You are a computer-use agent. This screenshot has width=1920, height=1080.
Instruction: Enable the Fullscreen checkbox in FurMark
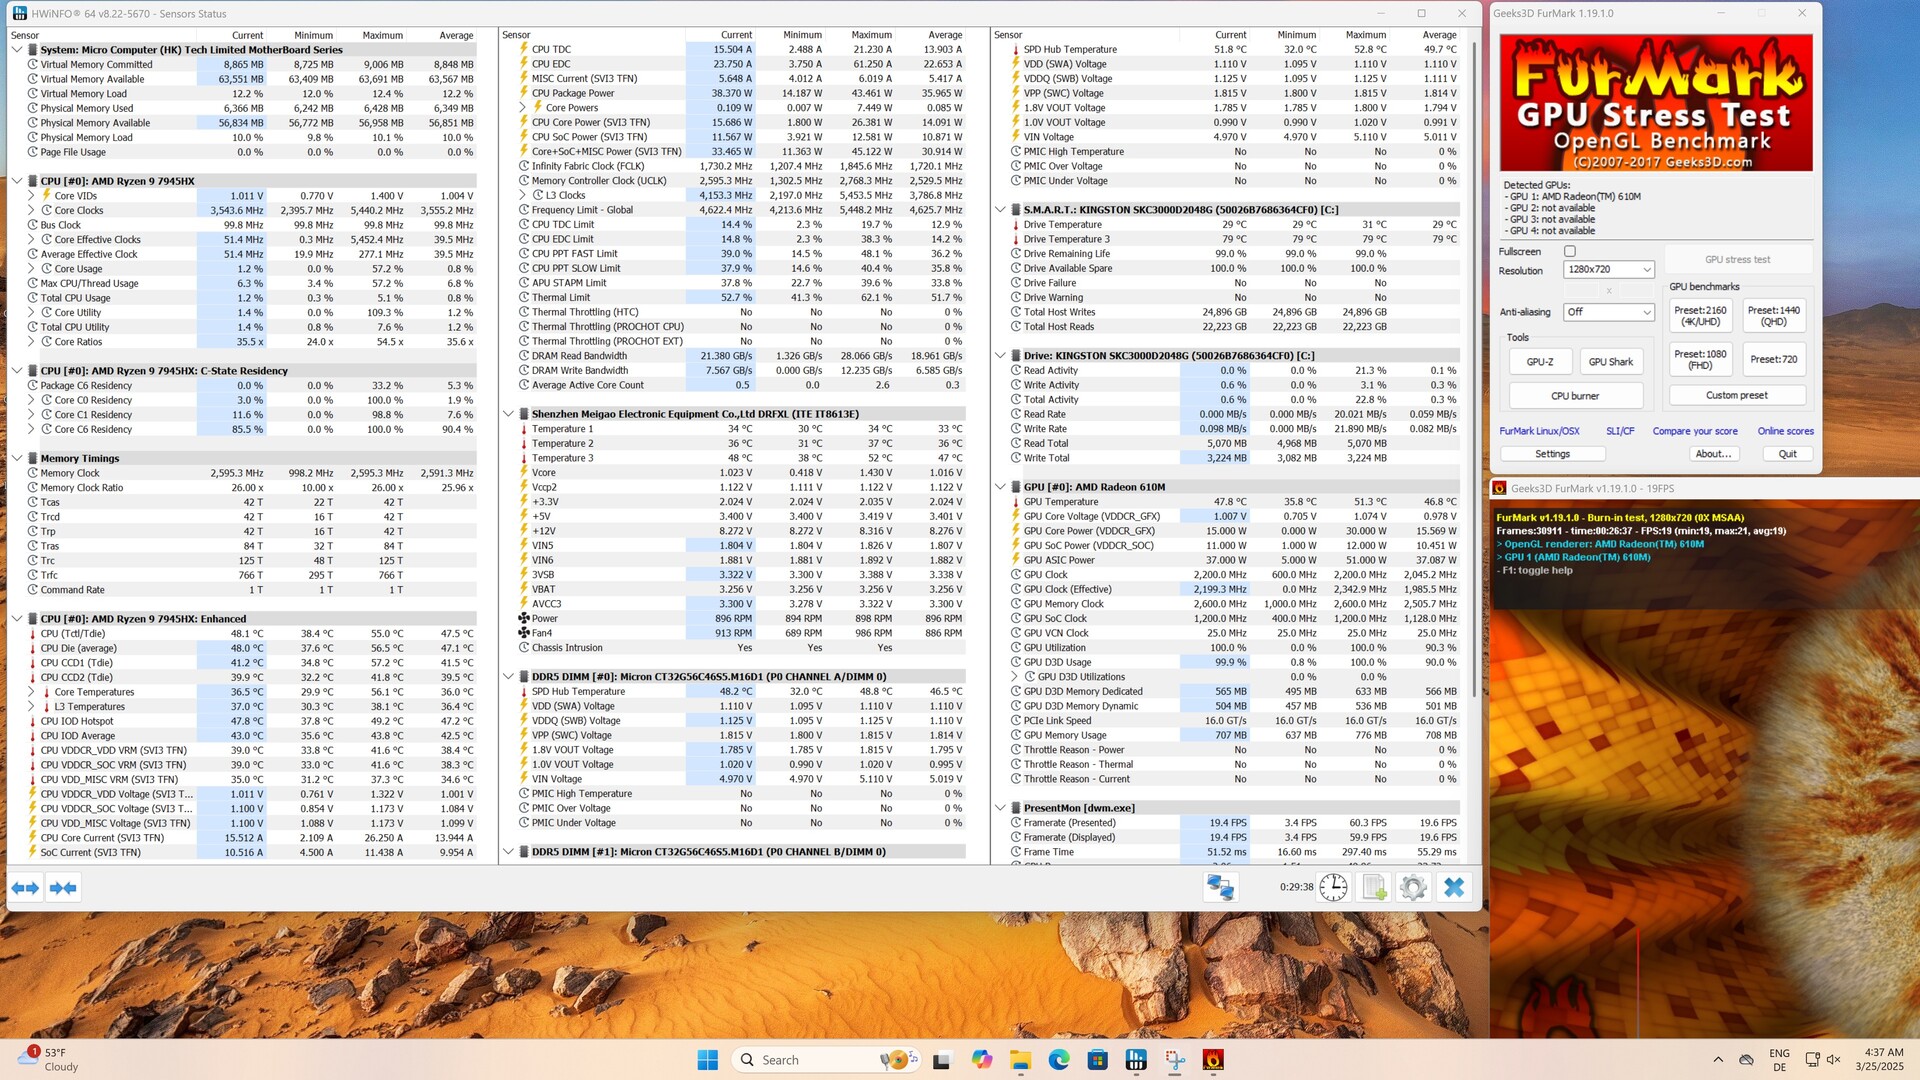pos(1570,252)
